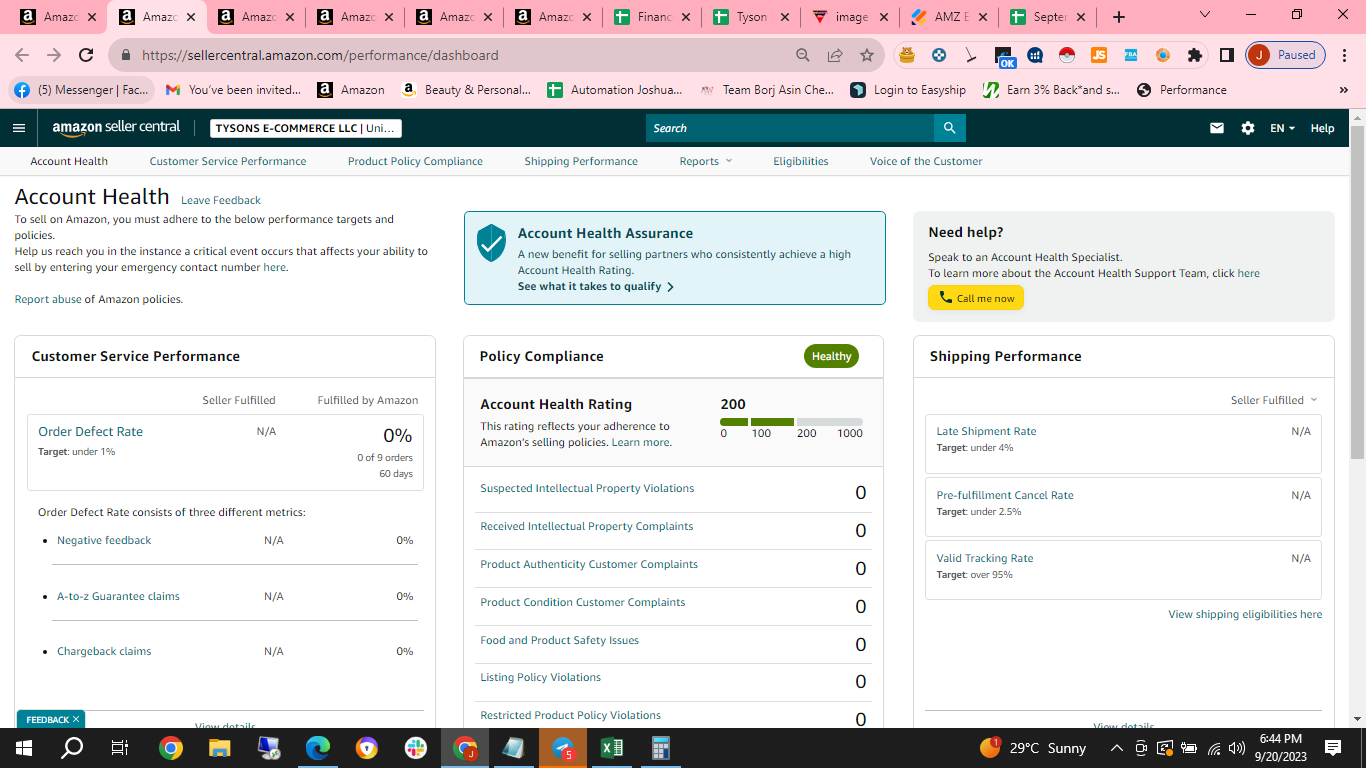Open Microsoft Edge from the taskbar

coord(318,748)
